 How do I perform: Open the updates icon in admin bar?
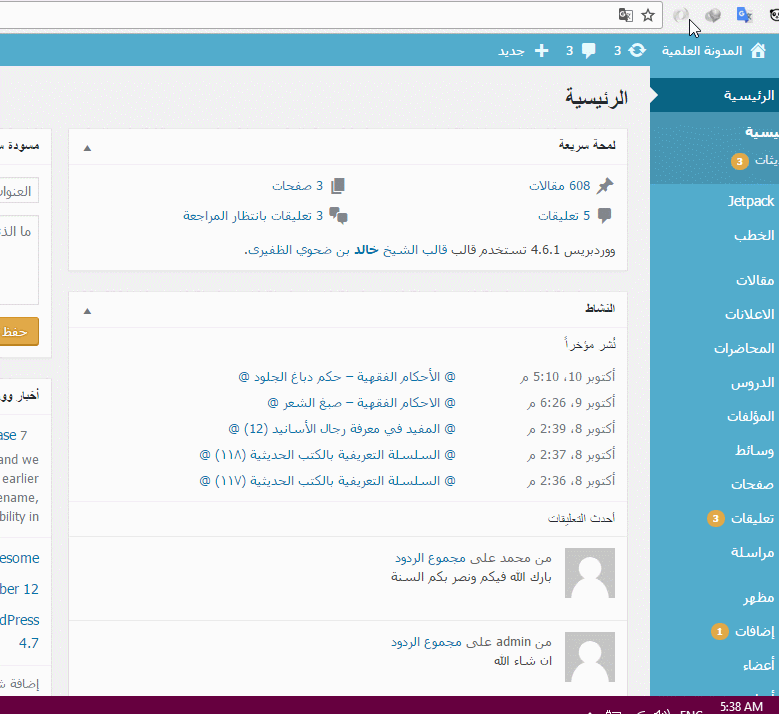point(637,50)
